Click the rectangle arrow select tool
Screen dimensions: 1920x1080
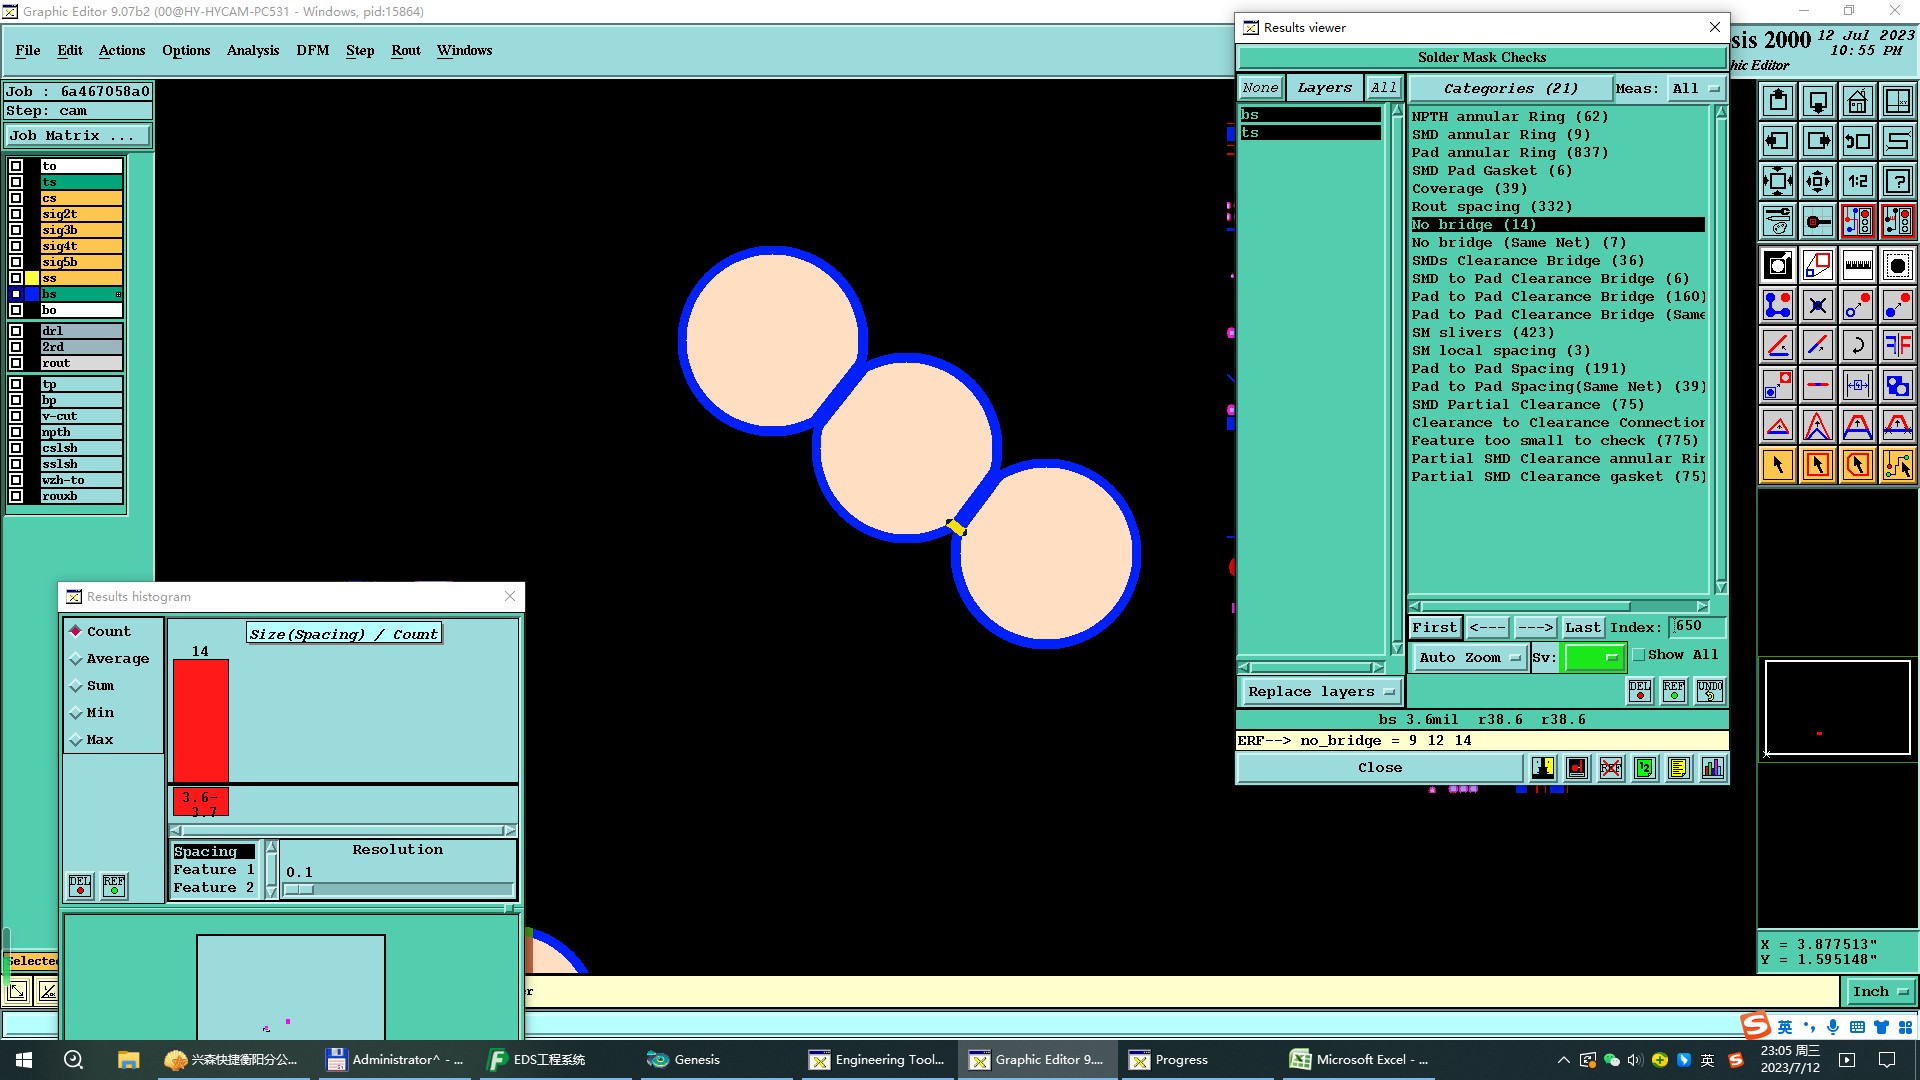[x=1817, y=465]
